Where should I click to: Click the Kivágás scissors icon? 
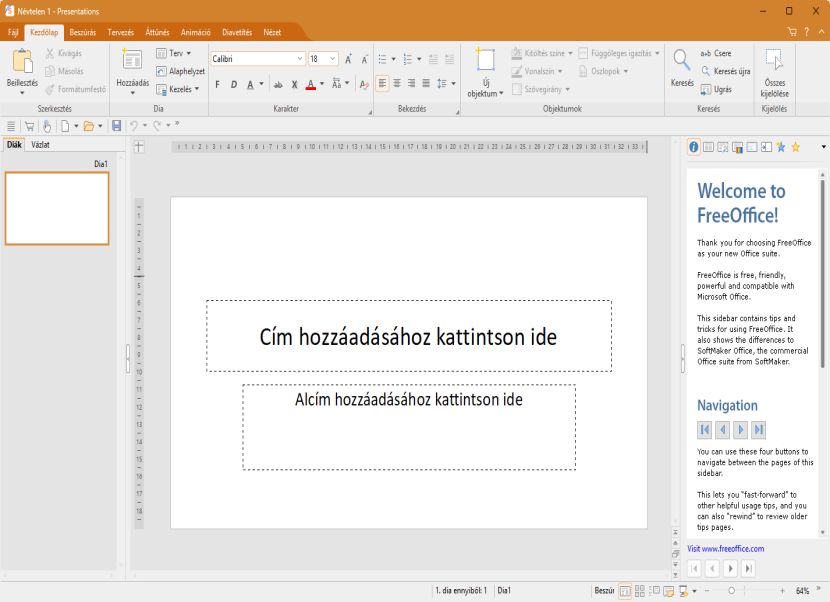click(50, 53)
